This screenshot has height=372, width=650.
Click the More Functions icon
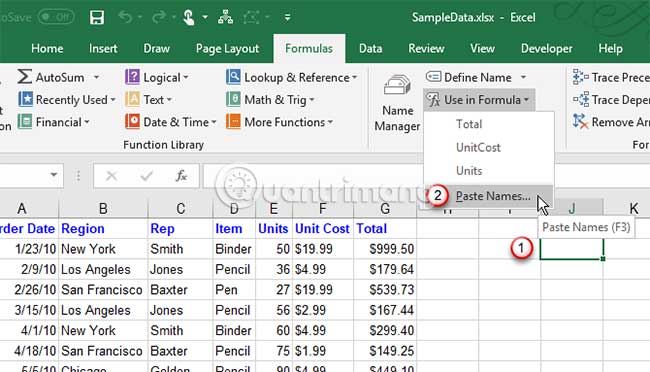click(233, 122)
